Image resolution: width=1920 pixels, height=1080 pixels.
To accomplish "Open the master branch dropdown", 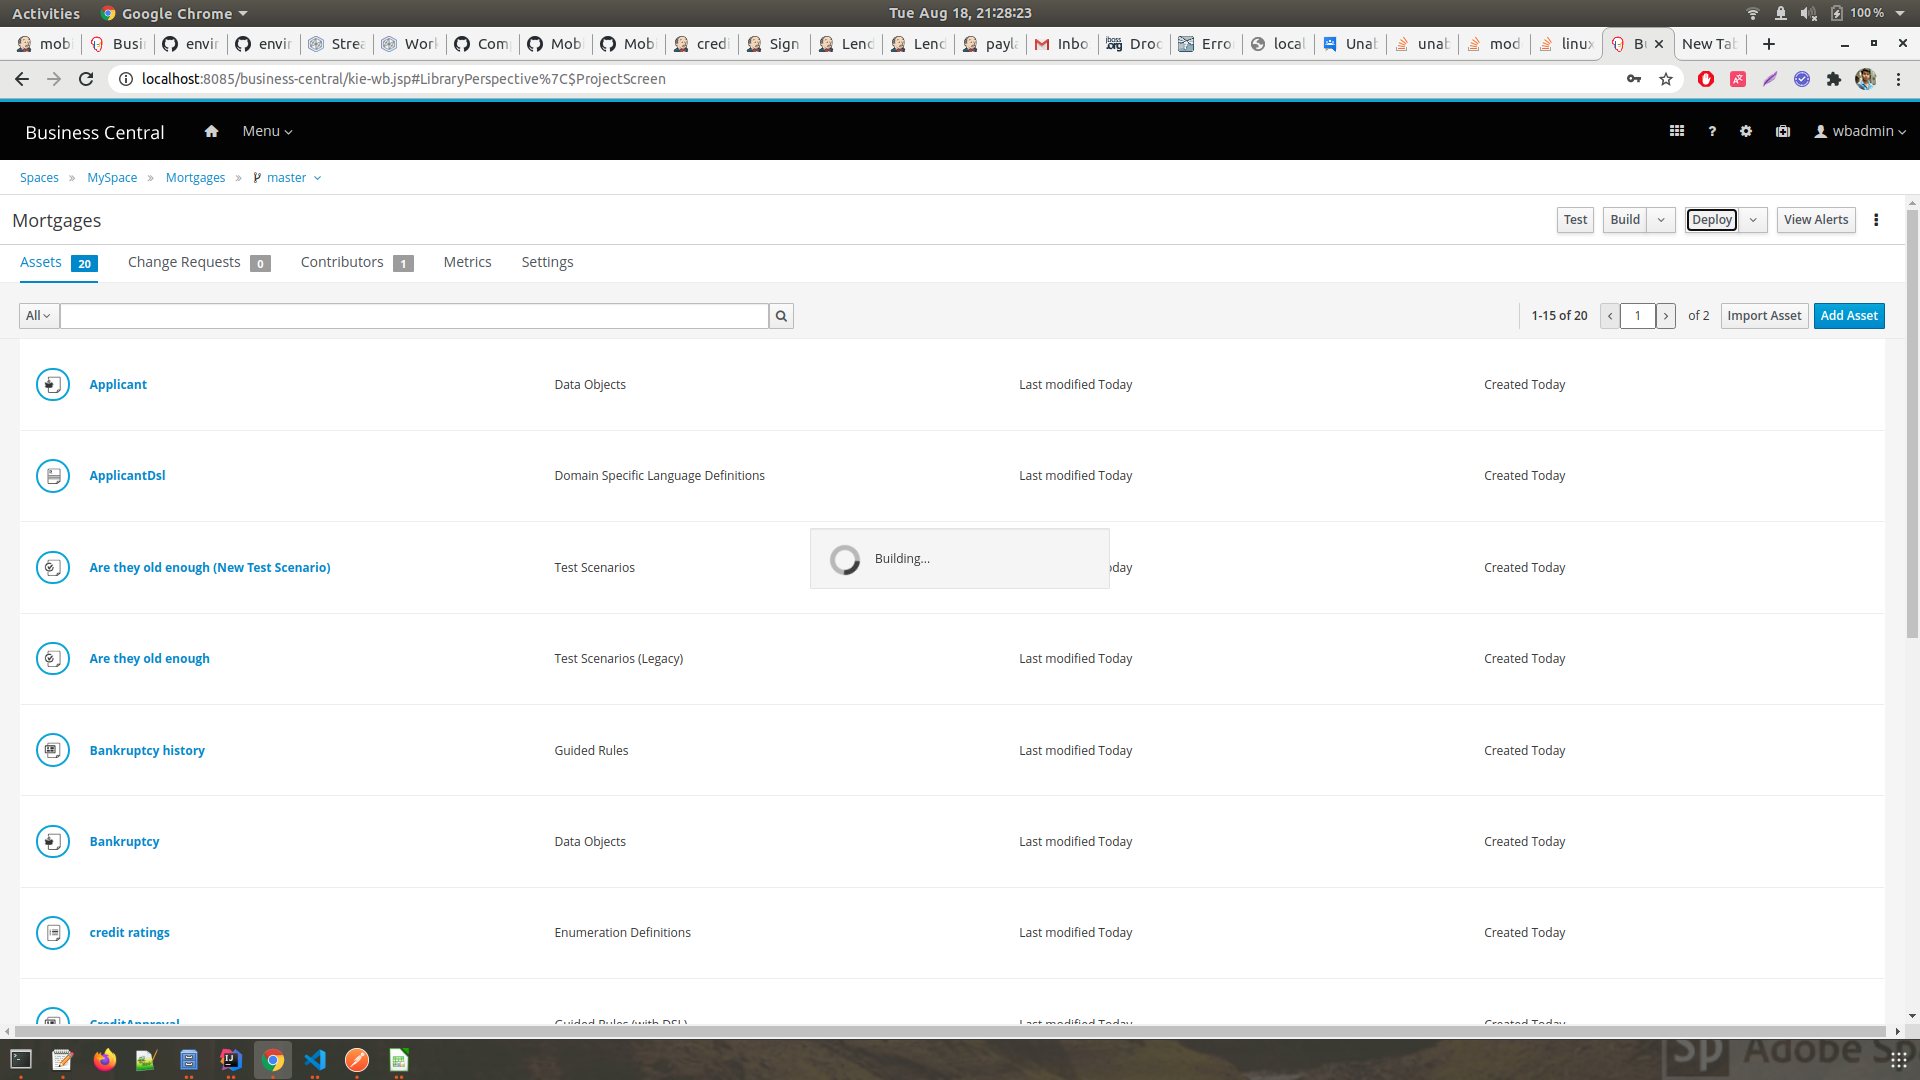I will pos(289,178).
